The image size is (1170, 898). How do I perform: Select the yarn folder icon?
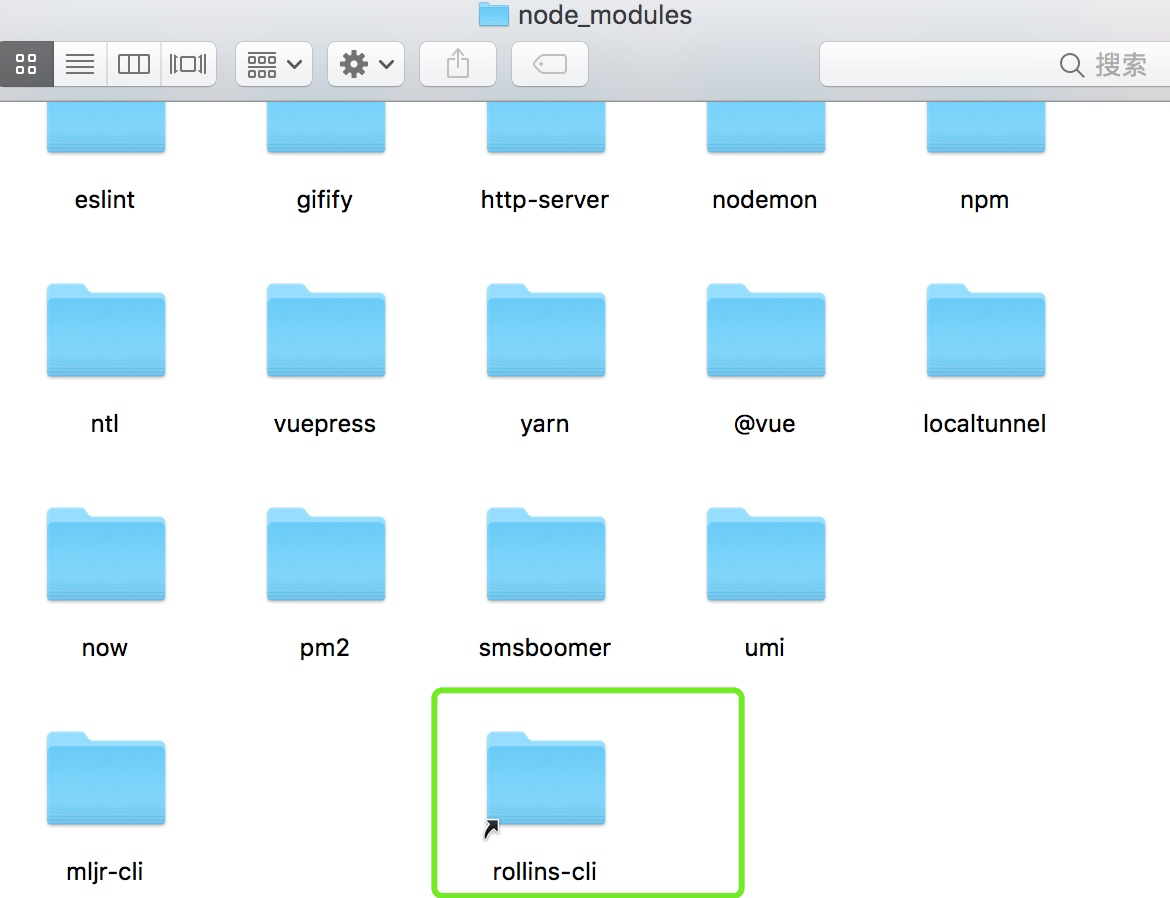click(x=546, y=330)
